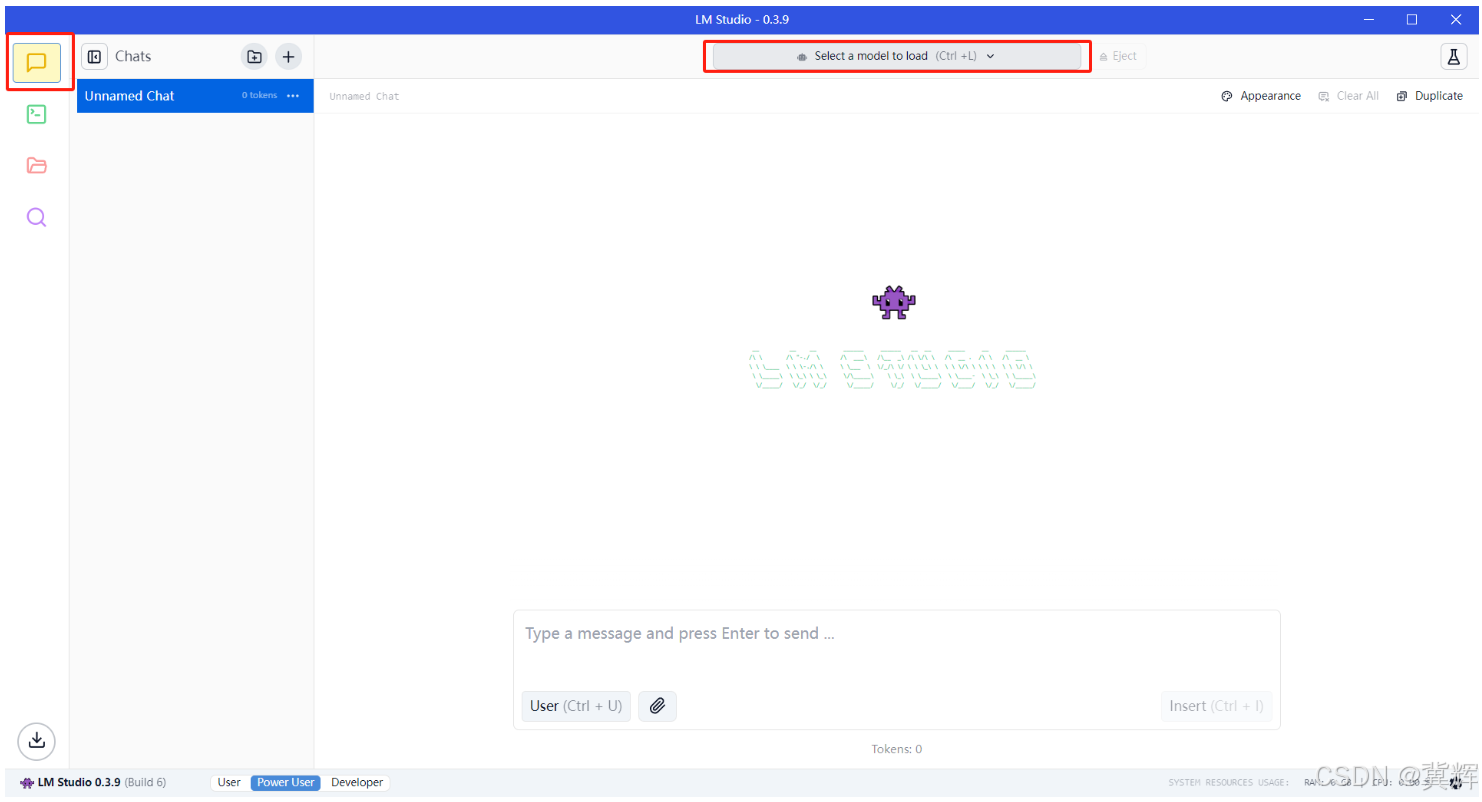
Task: Select Power User mode
Action: (286, 783)
